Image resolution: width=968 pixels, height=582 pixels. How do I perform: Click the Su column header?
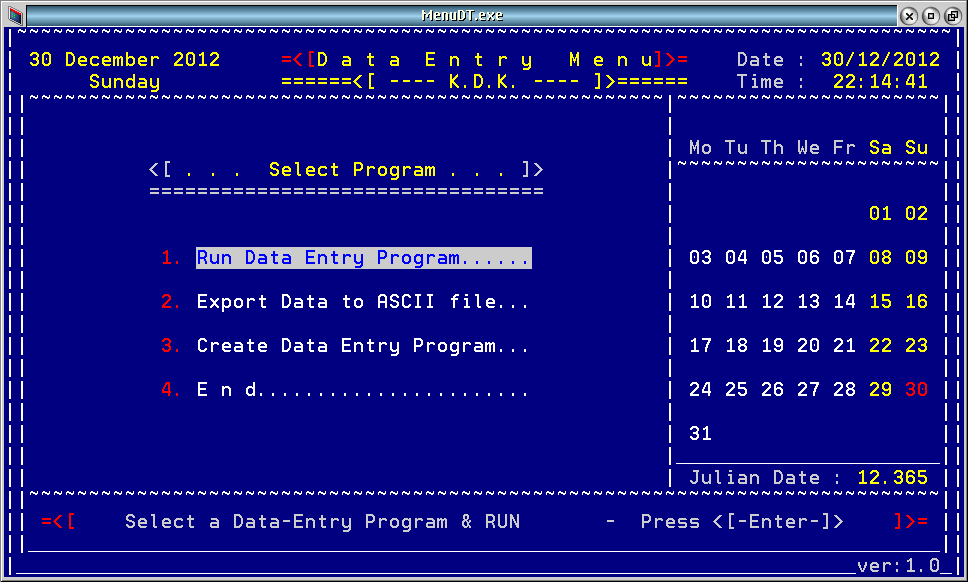tap(916, 148)
